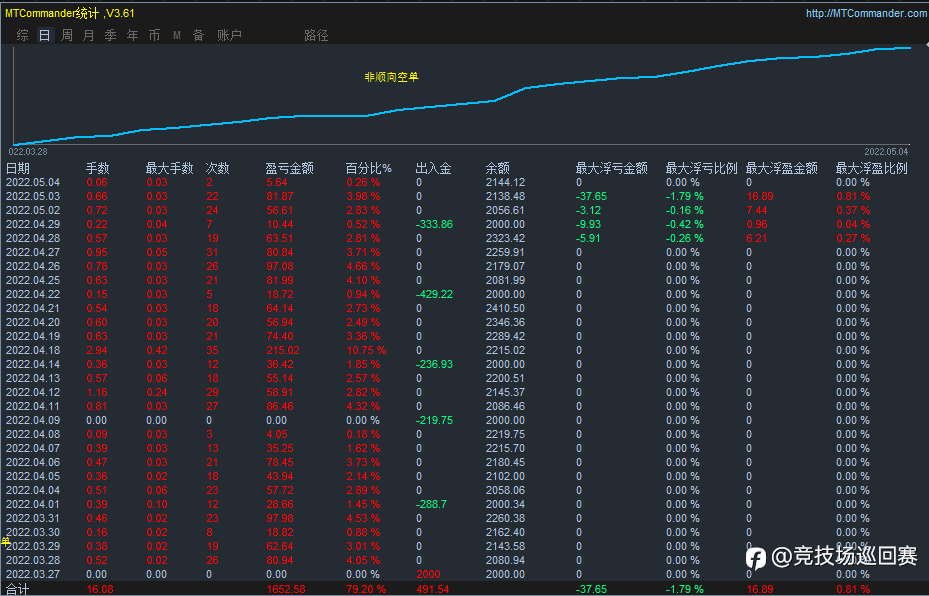Click the 2000 deposit value on 2022.03.27

[x=428, y=574]
